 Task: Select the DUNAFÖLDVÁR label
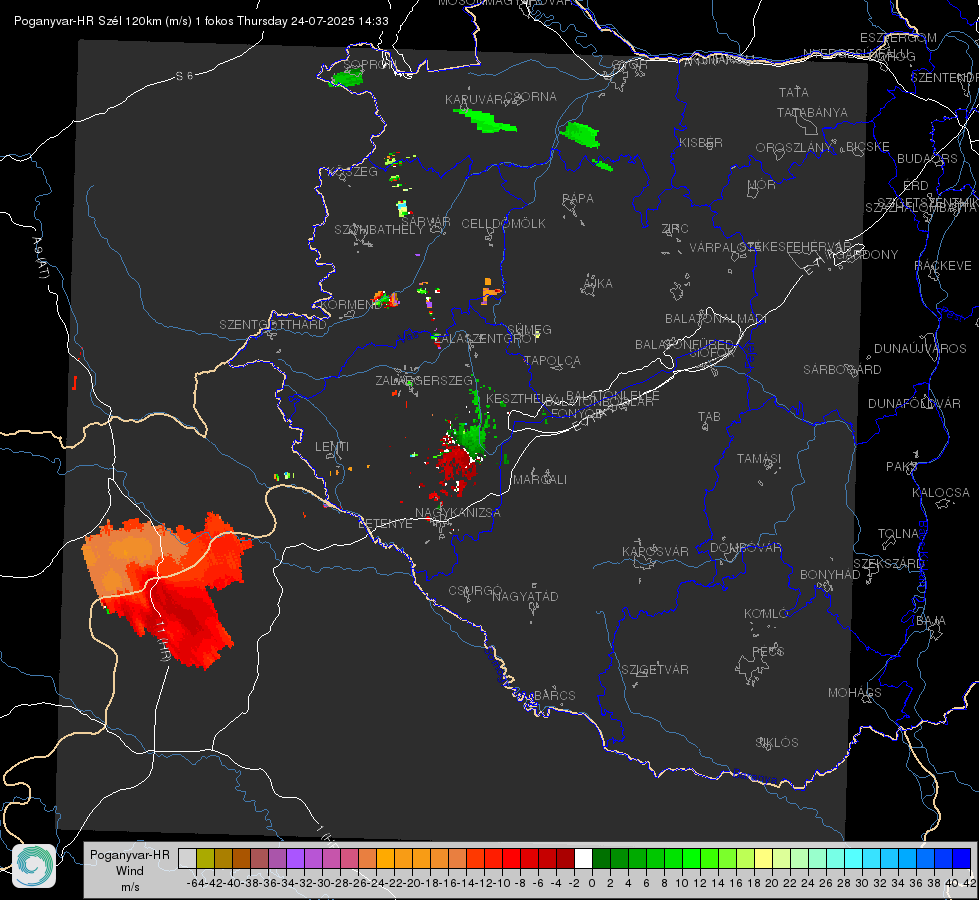pyautogui.click(x=914, y=403)
